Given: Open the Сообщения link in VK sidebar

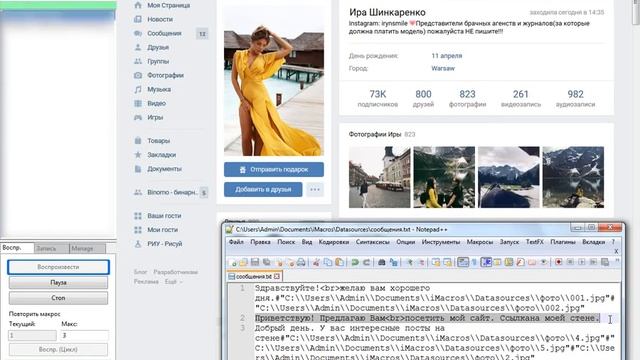Looking at the screenshot, I should pos(164,33).
